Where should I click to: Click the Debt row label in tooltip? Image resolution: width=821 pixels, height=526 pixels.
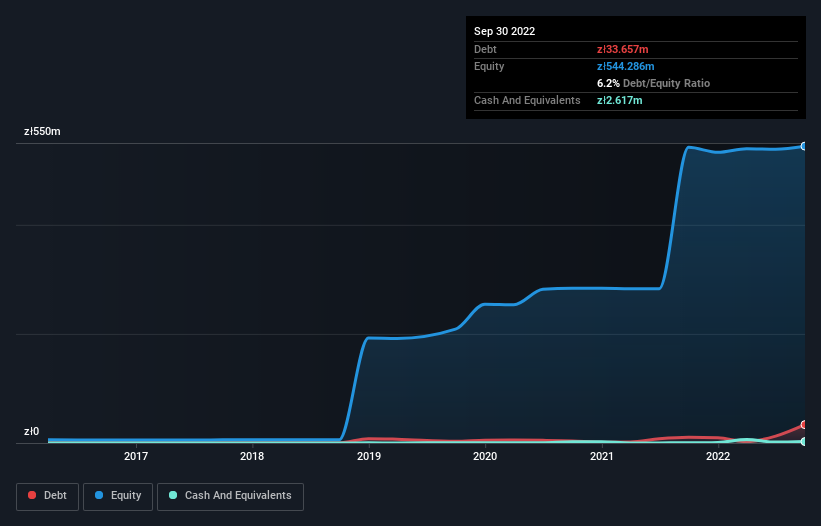pos(485,49)
